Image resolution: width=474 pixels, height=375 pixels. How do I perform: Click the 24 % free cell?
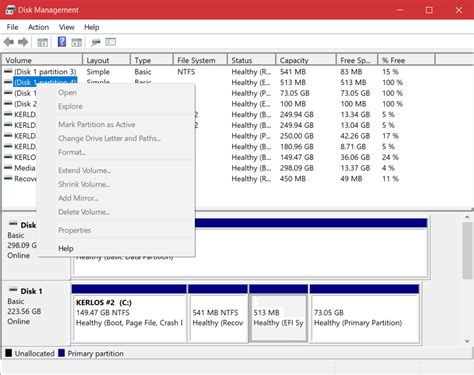click(390, 157)
